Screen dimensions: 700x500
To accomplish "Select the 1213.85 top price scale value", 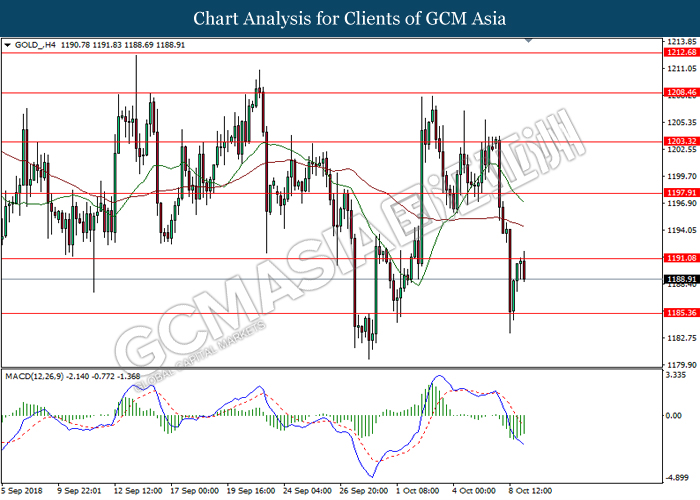I will 680,42.
